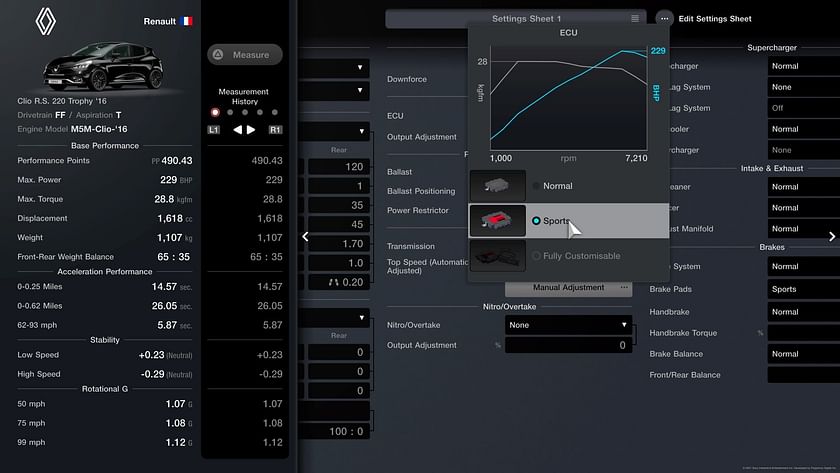Click the list icon on Settings Sheet bar
The image size is (840, 473).
[635, 19]
